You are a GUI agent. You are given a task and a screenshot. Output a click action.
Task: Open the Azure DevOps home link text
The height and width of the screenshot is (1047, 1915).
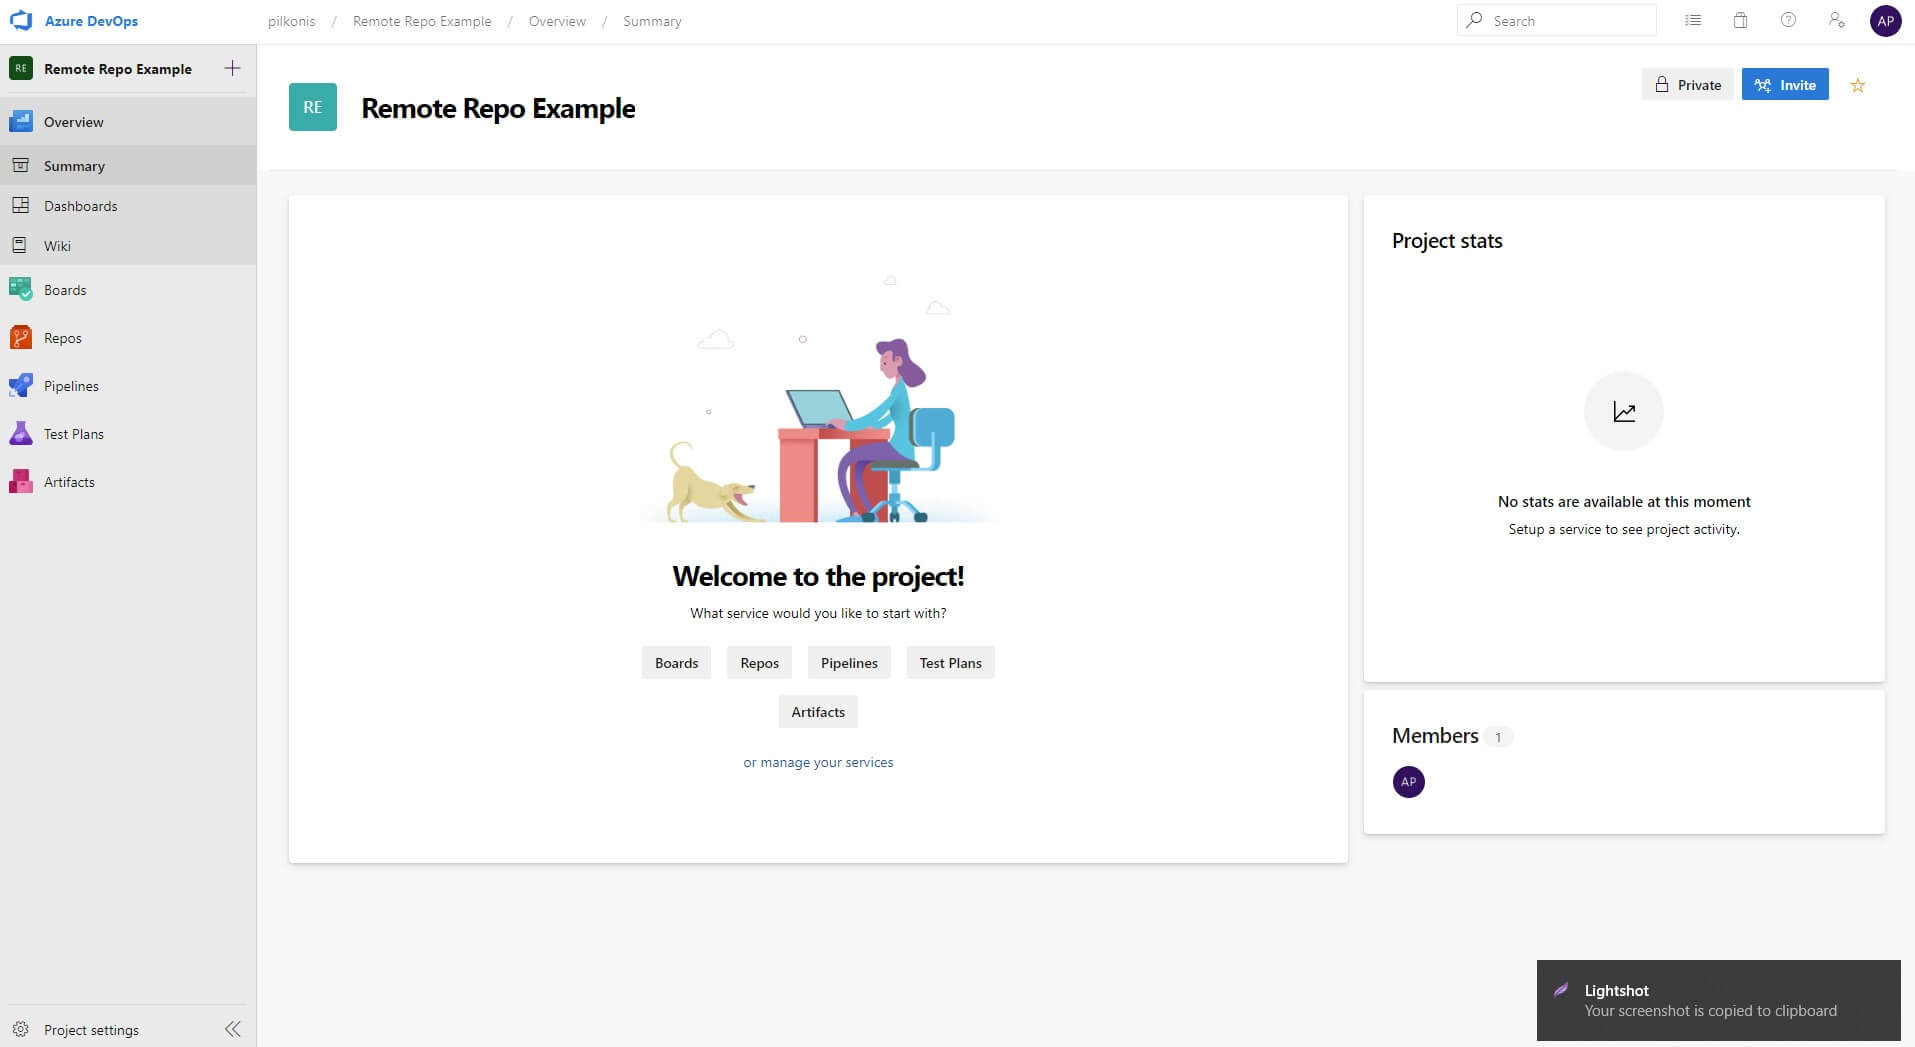coord(91,21)
